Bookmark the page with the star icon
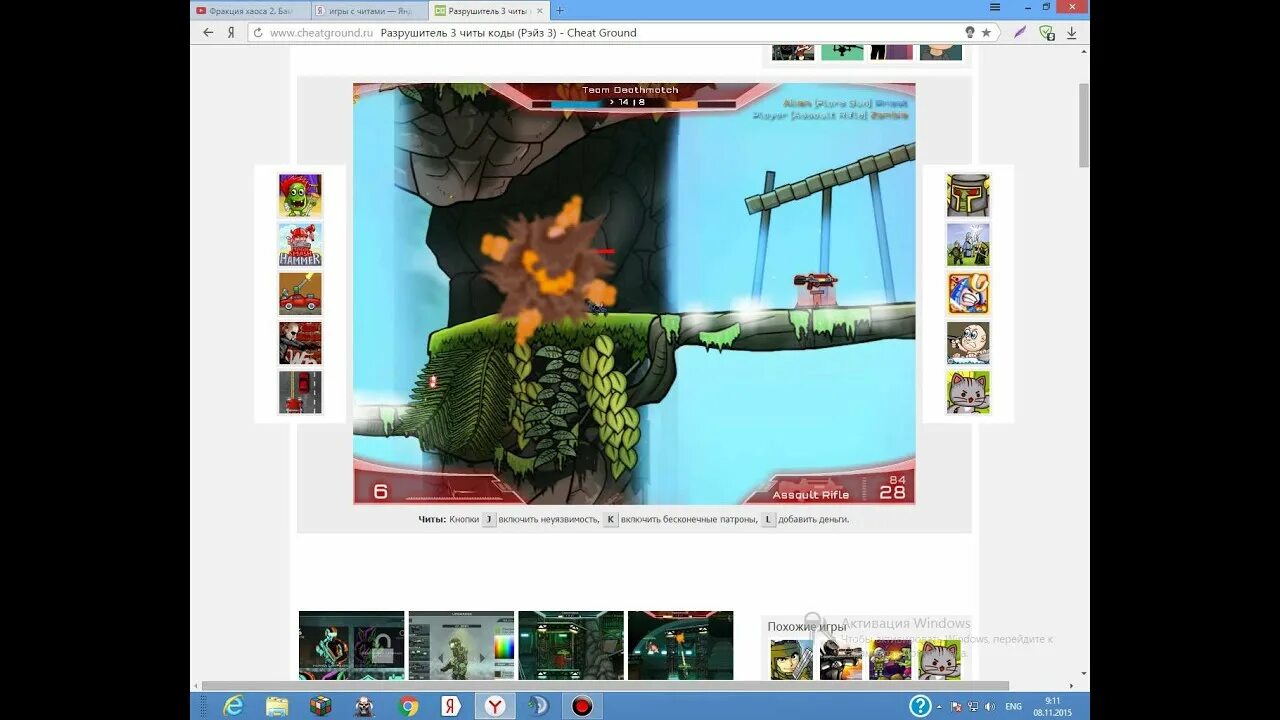The width and height of the screenshot is (1280, 720). 986,33
